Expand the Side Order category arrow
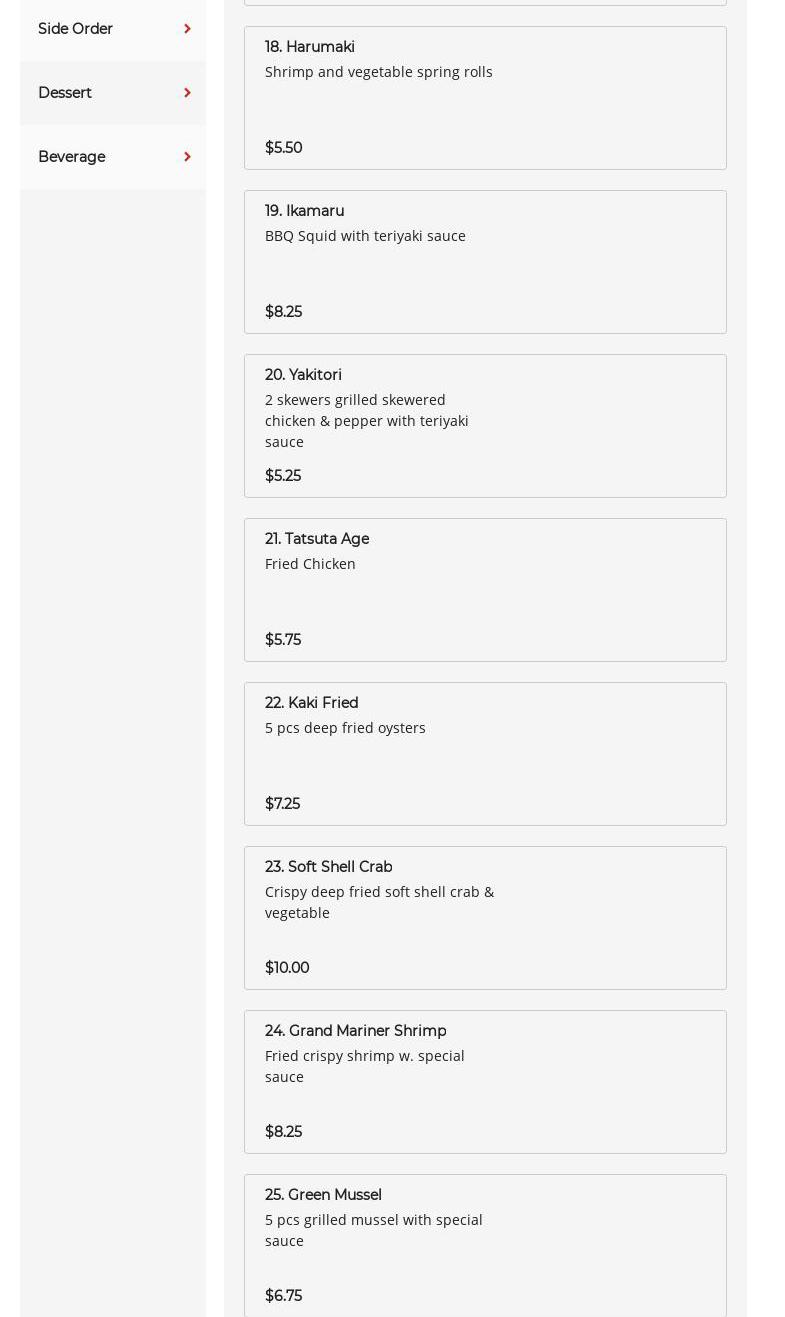 (x=187, y=29)
